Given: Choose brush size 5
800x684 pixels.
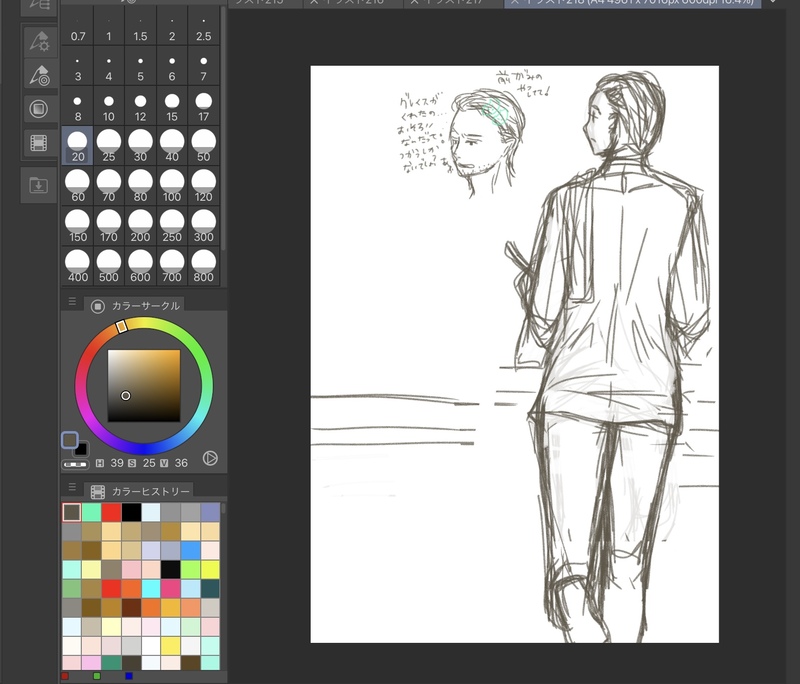Looking at the screenshot, I should (140, 66).
